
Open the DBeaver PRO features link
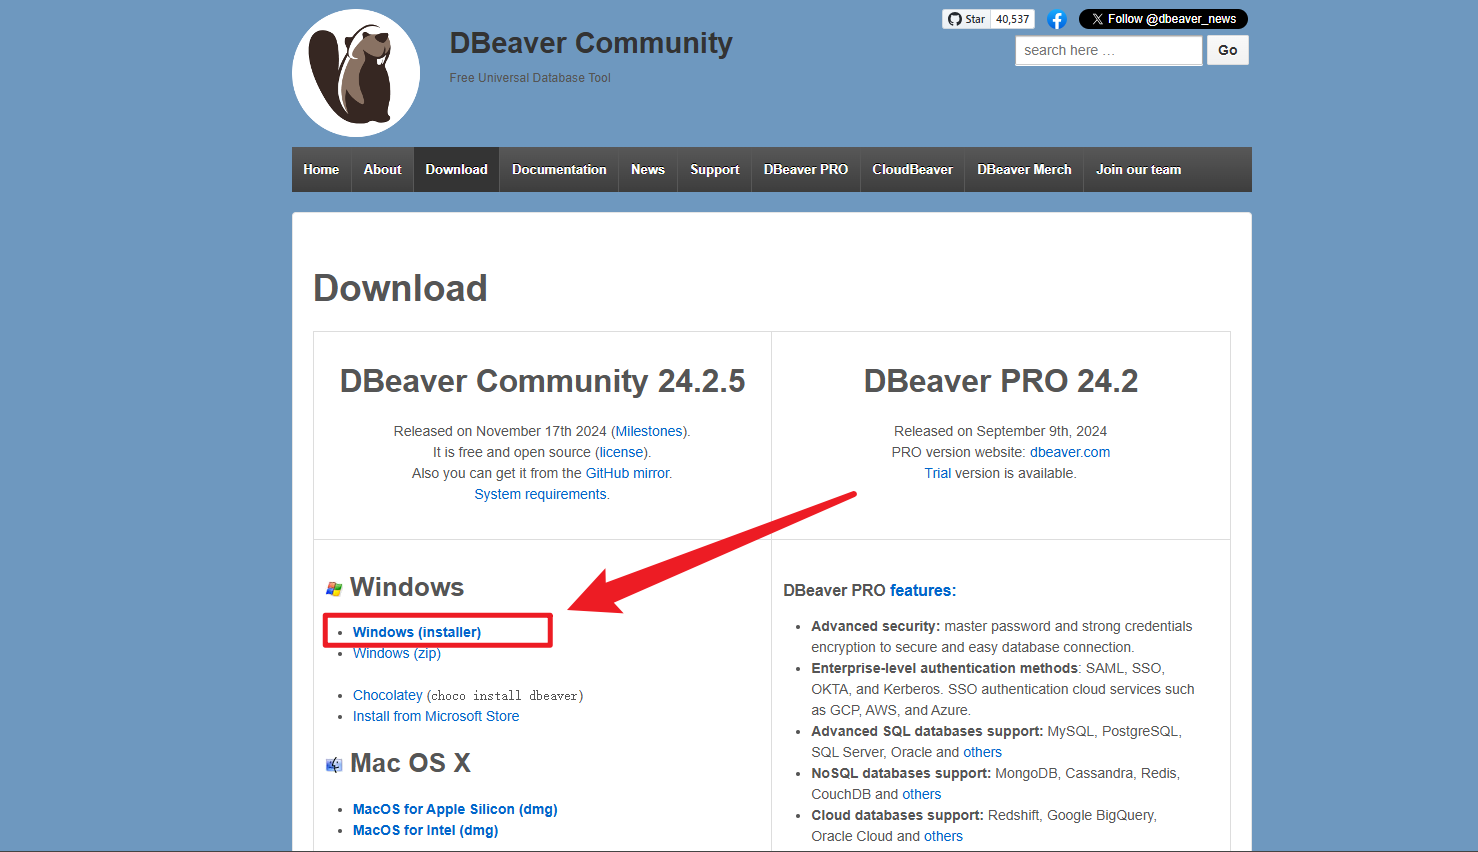point(923,590)
